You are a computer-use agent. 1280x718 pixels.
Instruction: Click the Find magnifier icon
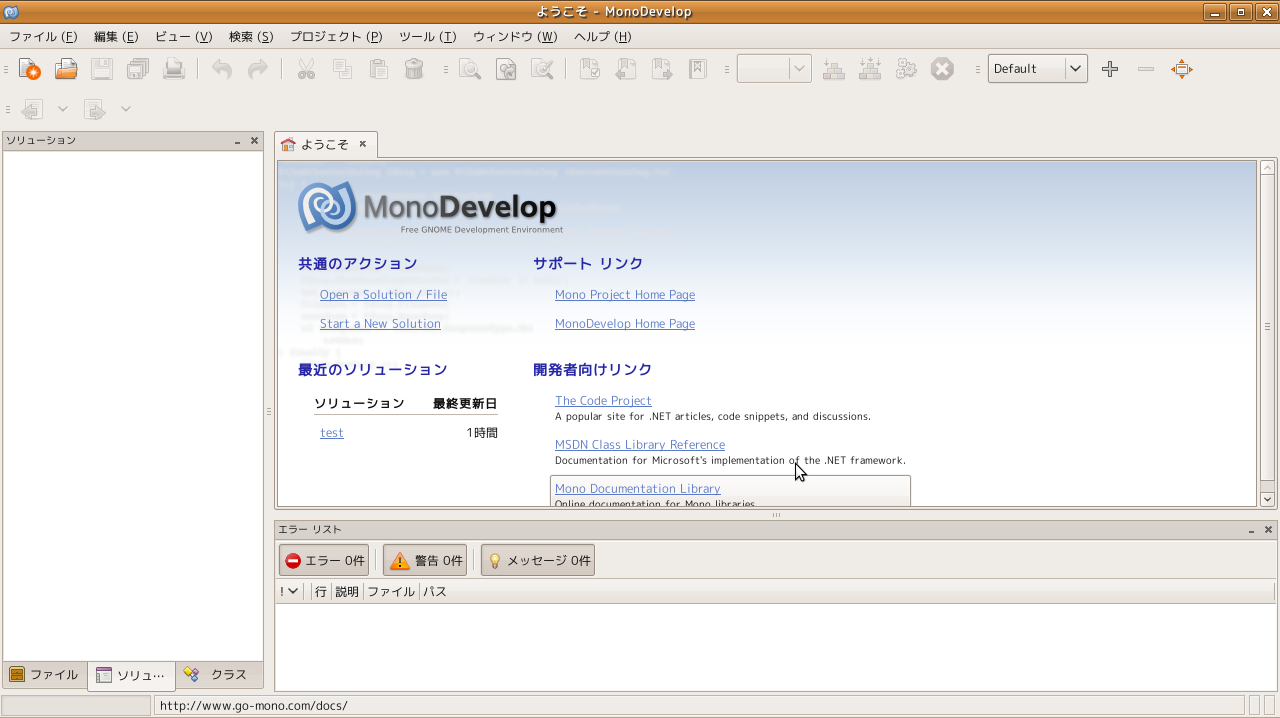click(x=470, y=69)
